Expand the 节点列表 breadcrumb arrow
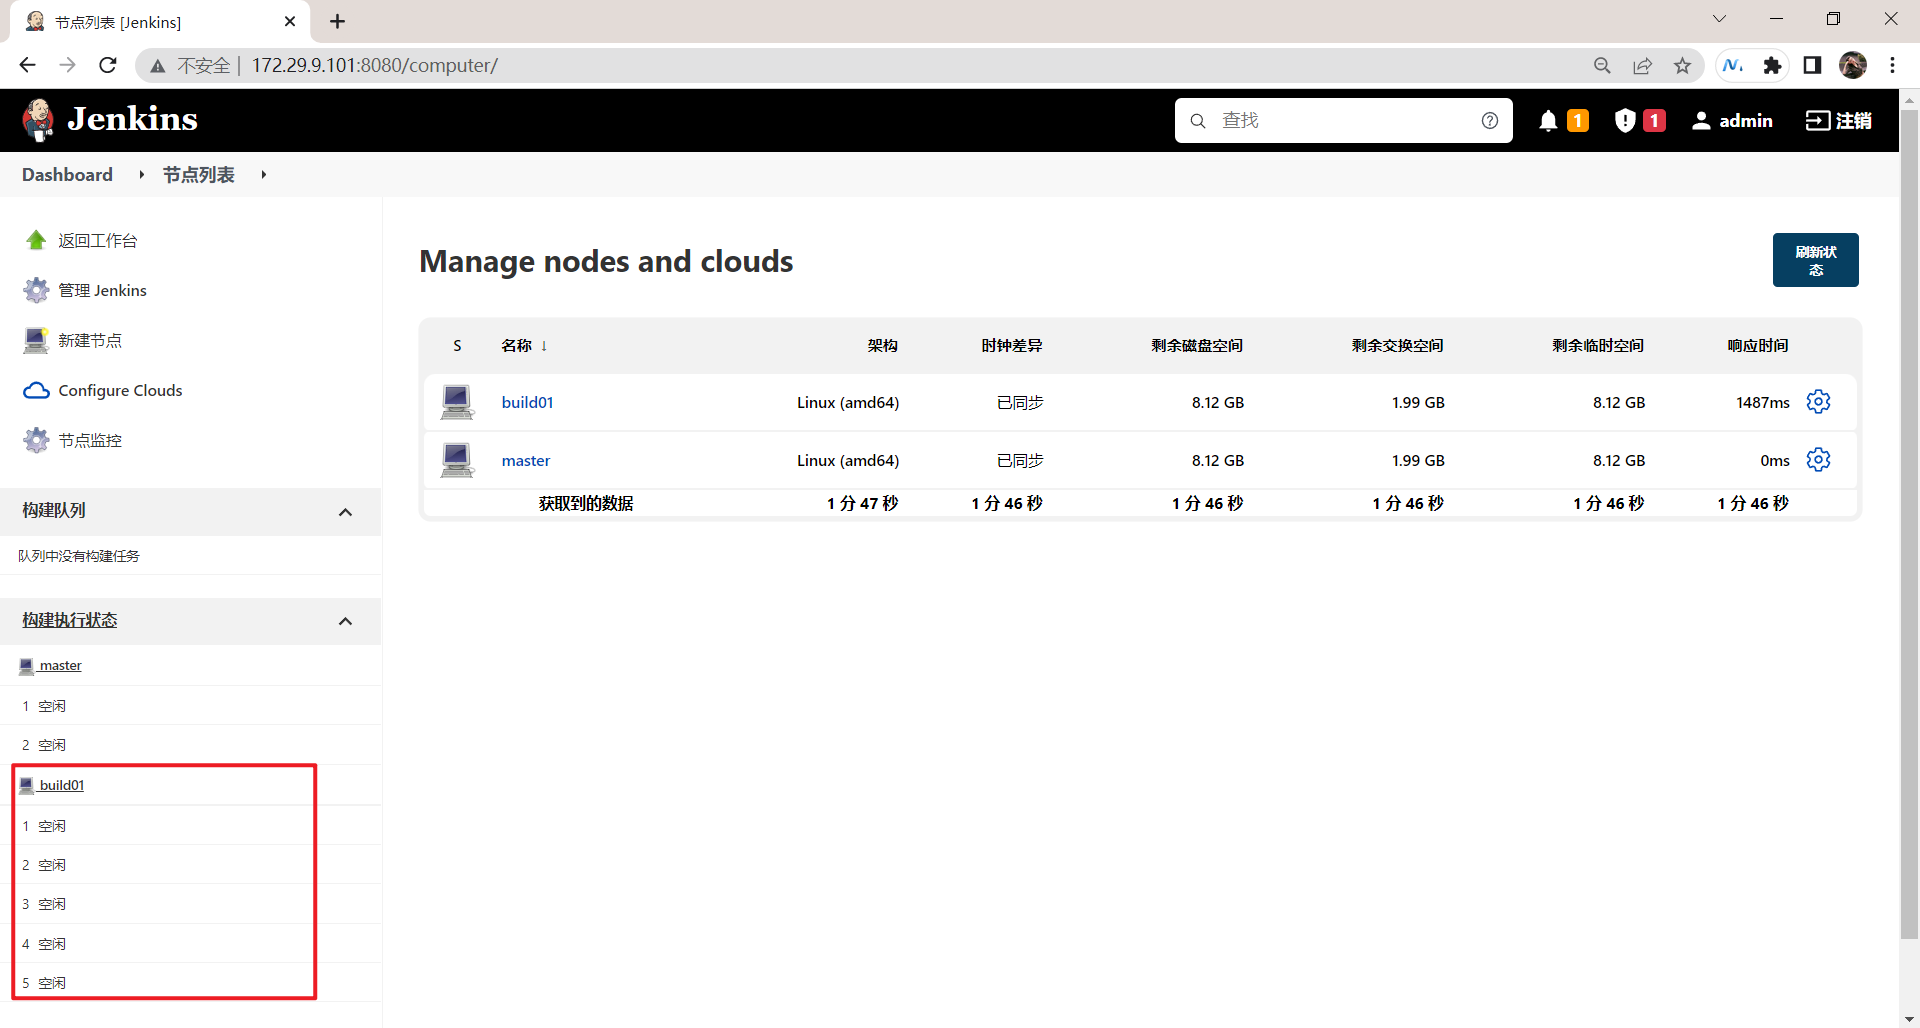The width and height of the screenshot is (1920, 1028). (264, 175)
